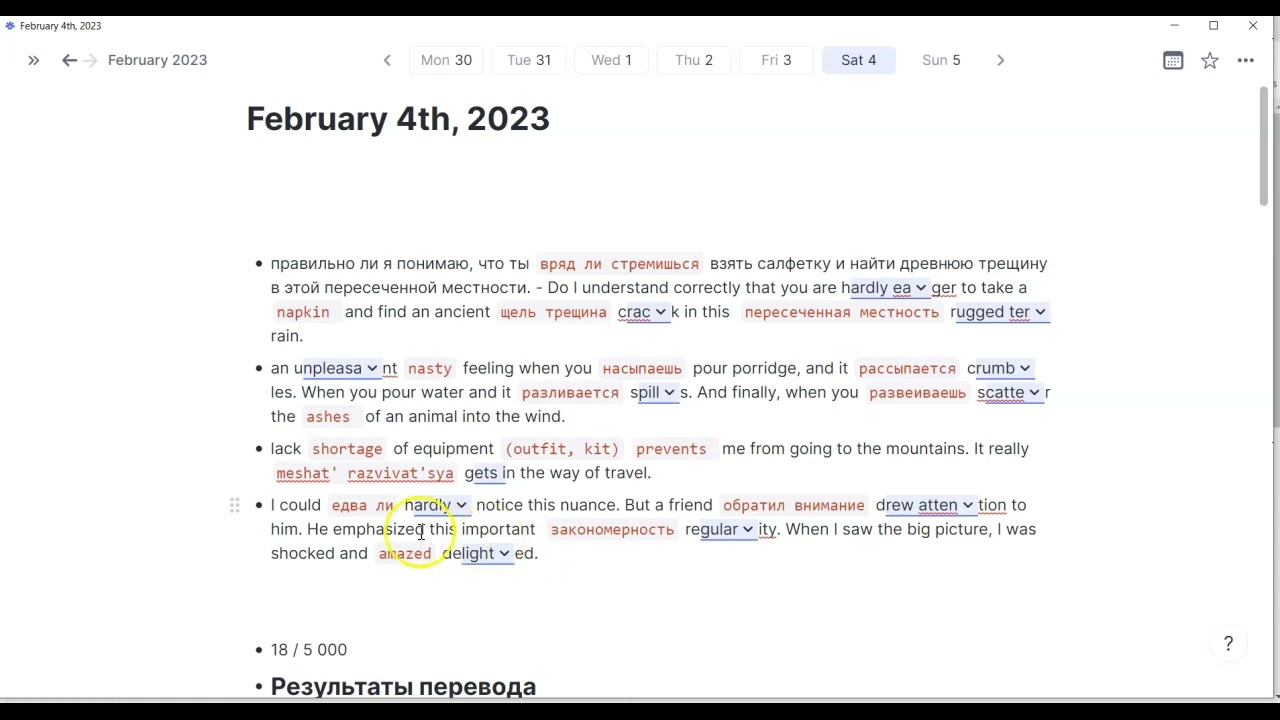The image size is (1280, 720).
Task: Open the February 2023 month view
Action: (x=157, y=60)
